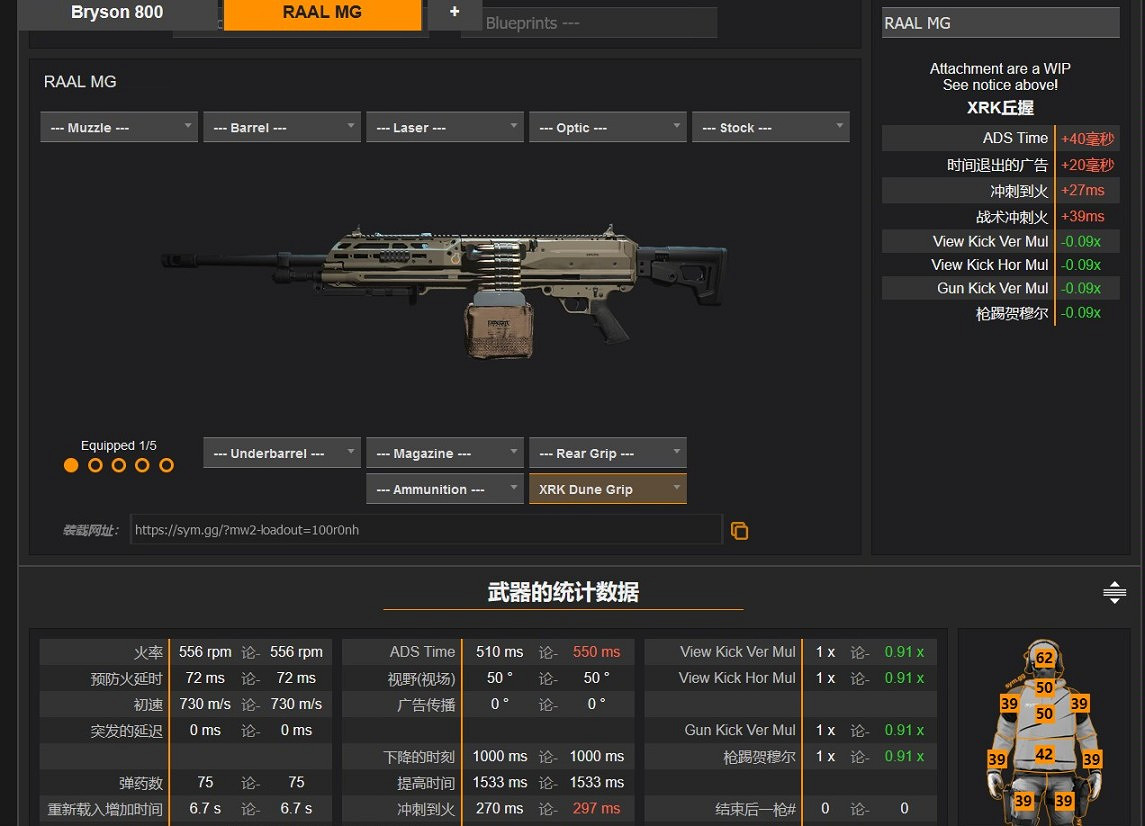
Task: Open the Ammunition dropdown
Action: click(x=444, y=489)
